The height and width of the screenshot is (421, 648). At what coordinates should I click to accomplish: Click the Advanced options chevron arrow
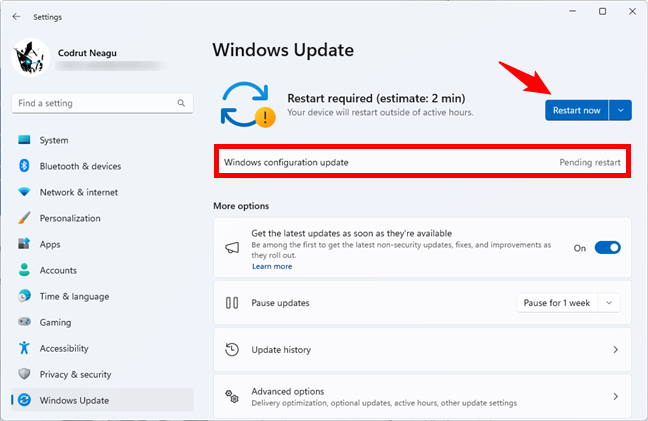pyautogui.click(x=615, y=396)
